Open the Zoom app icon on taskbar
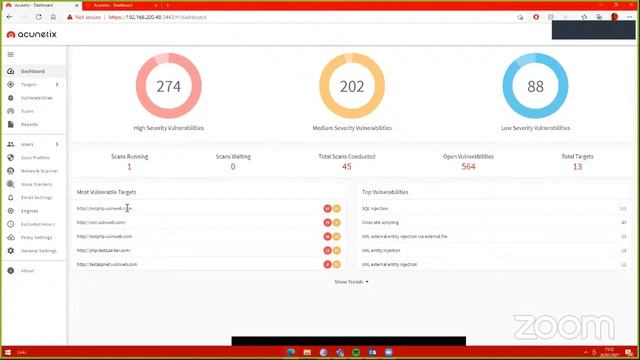The height and width of the screenshot is (360, 640). point(388,352)
